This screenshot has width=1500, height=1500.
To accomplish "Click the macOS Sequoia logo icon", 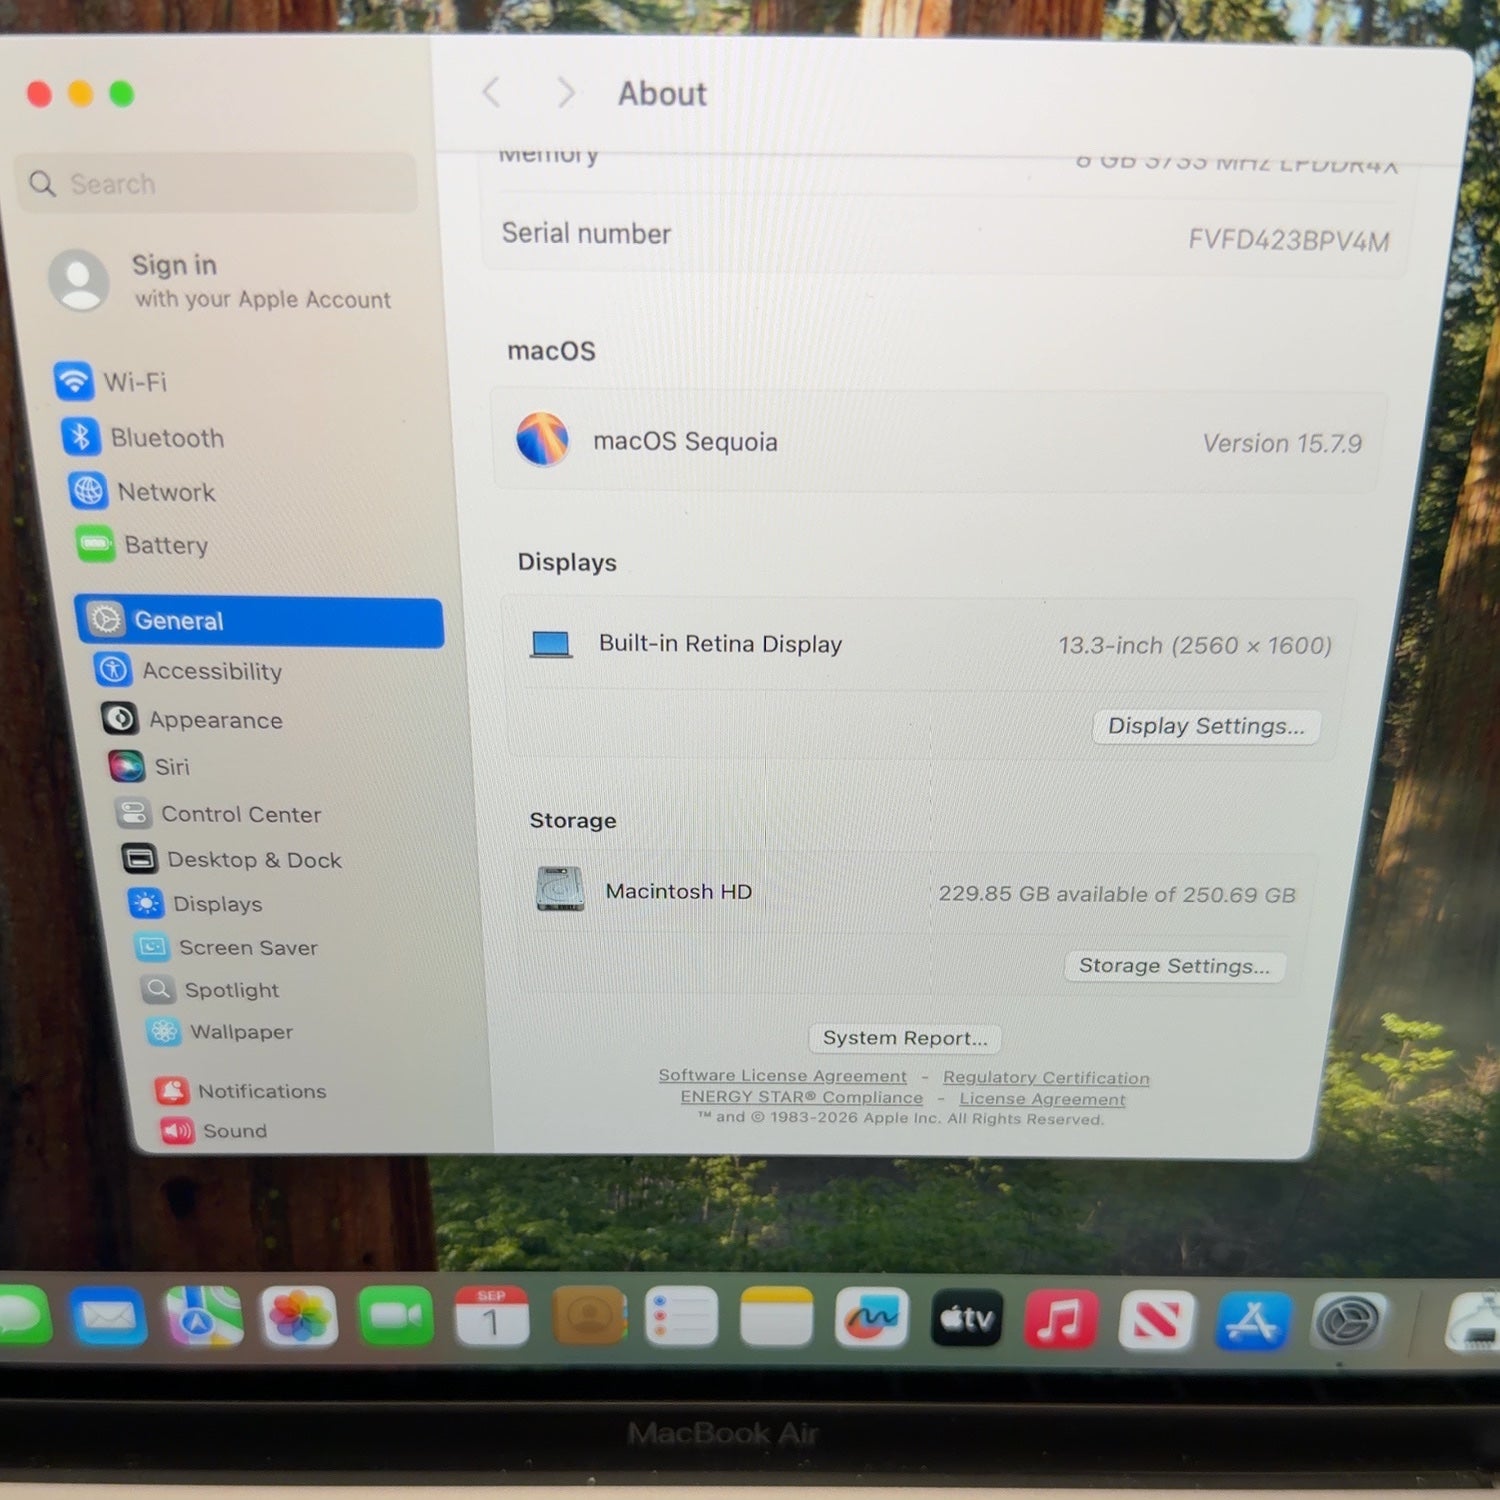I will [x=543, y=439].
